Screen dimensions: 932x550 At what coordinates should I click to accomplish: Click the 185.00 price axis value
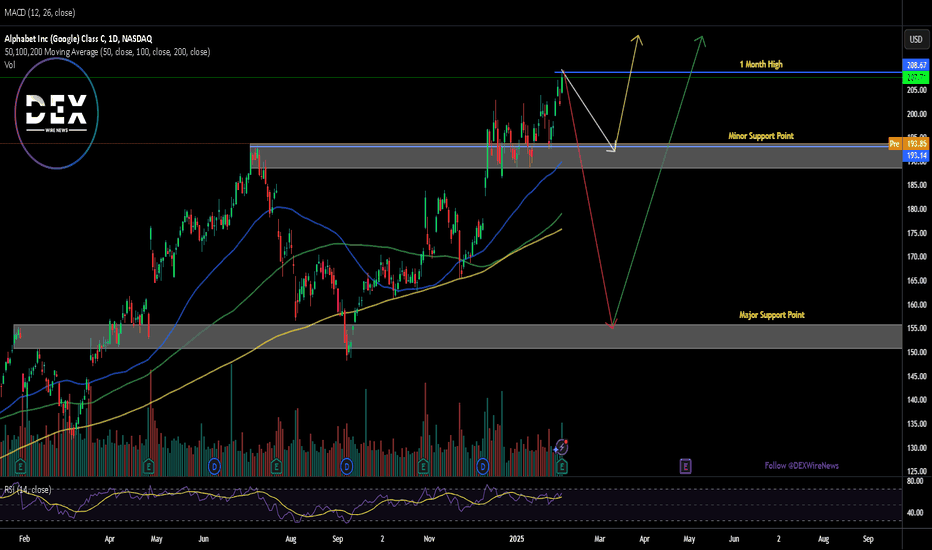click(916, 186)
